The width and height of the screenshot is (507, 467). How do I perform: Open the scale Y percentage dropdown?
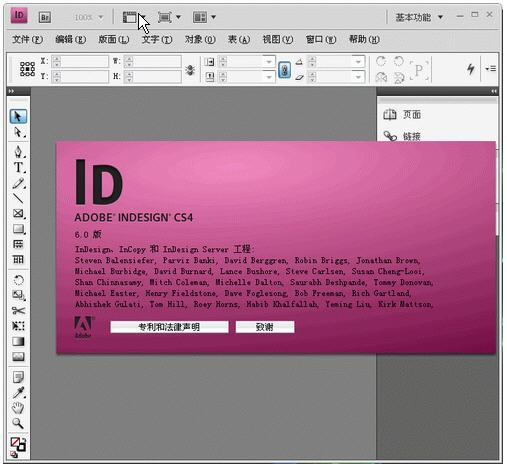click(269, 77)
